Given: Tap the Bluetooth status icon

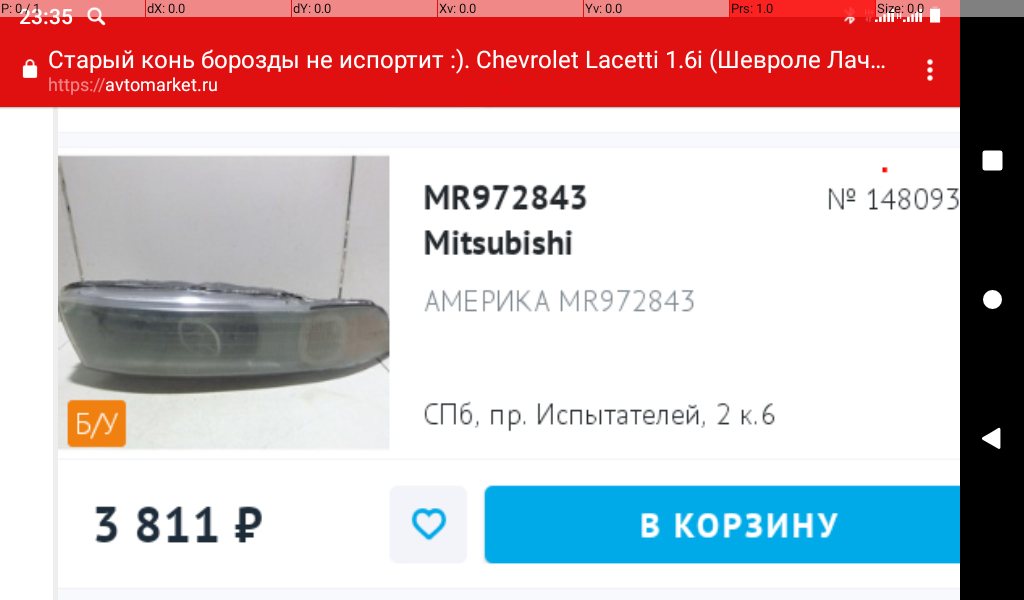Looking at the screenshot, I should tap(849, 16).
